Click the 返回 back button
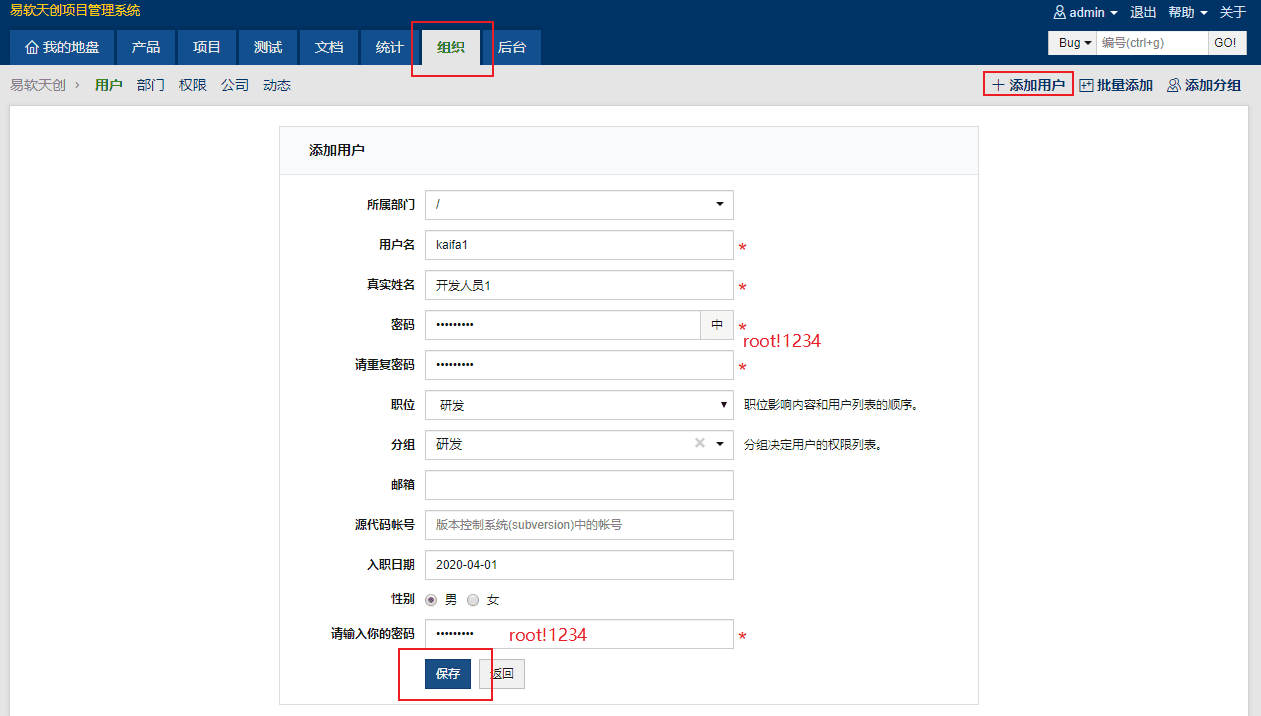Image resolution: width=1261 pixels, height=716 pixels. tap(502, 674)
